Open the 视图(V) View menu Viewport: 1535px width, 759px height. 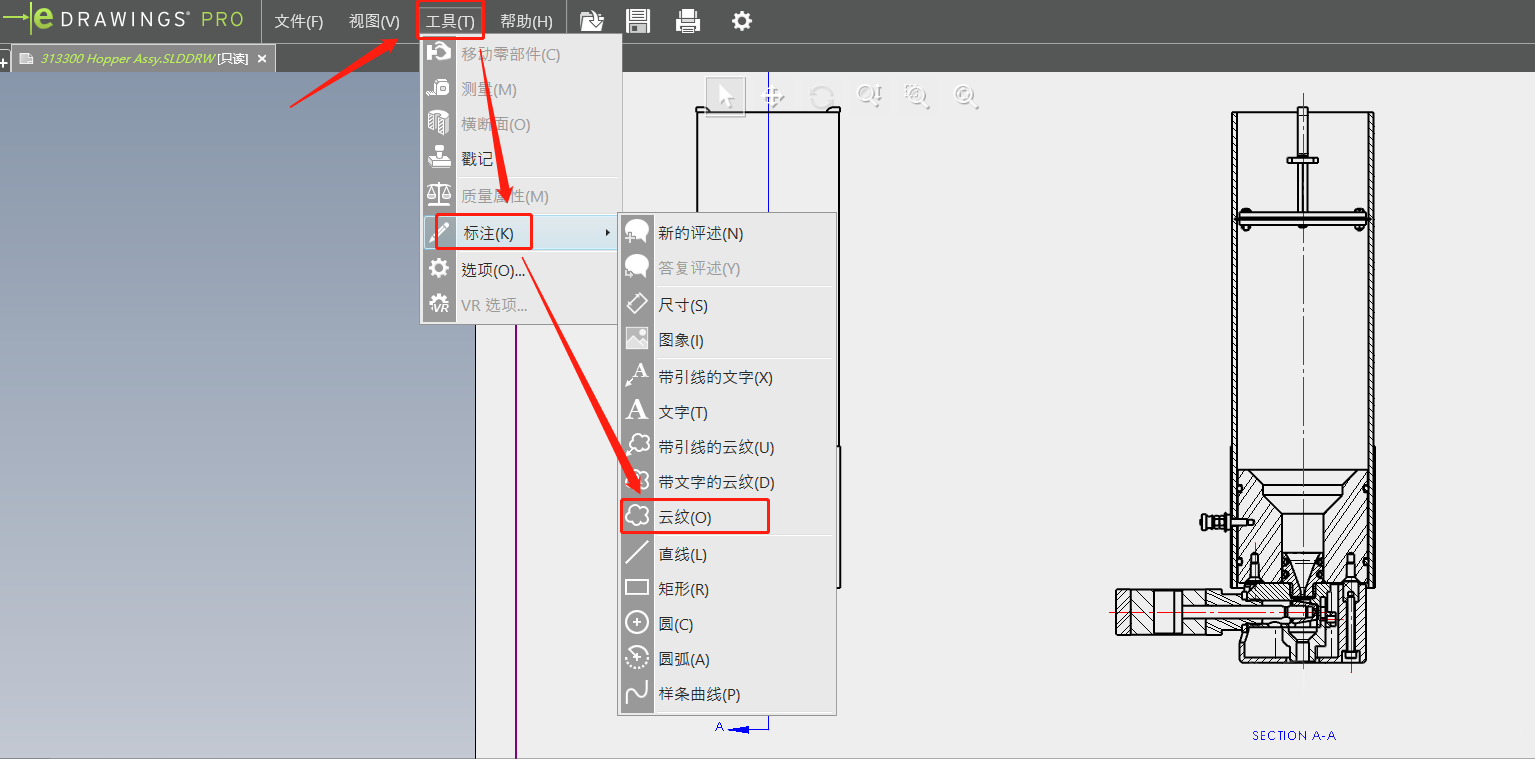tap(374, 21)
